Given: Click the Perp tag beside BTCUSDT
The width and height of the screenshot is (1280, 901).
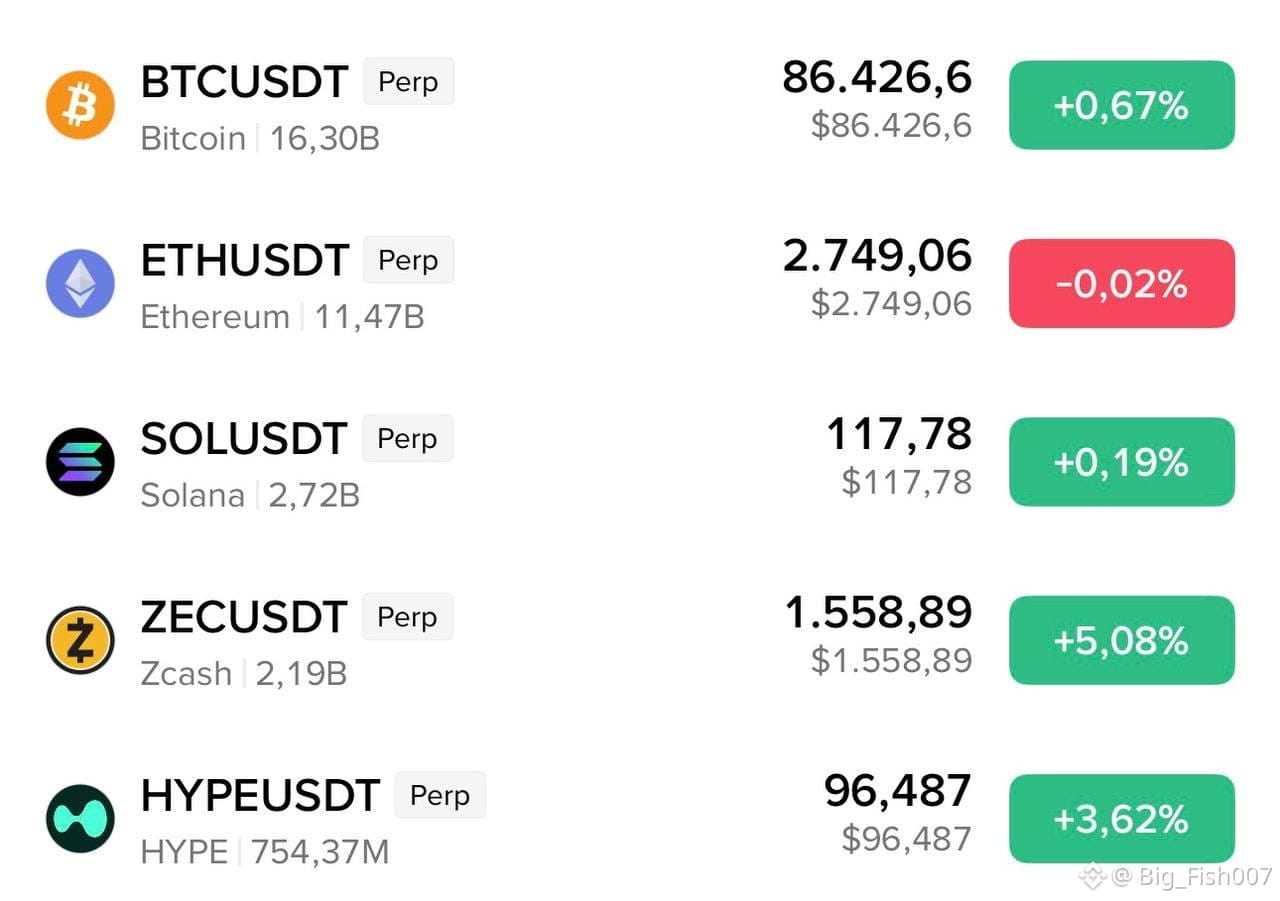Looking at the screenshot, I should [x=408, y=82].
